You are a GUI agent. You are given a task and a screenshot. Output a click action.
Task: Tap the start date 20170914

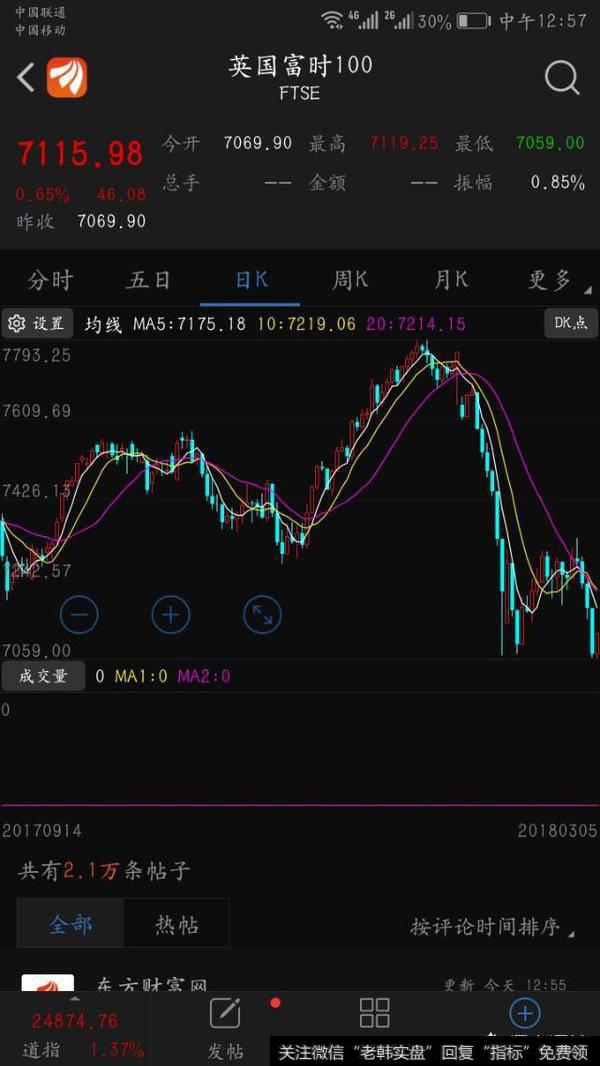(42, 830)
